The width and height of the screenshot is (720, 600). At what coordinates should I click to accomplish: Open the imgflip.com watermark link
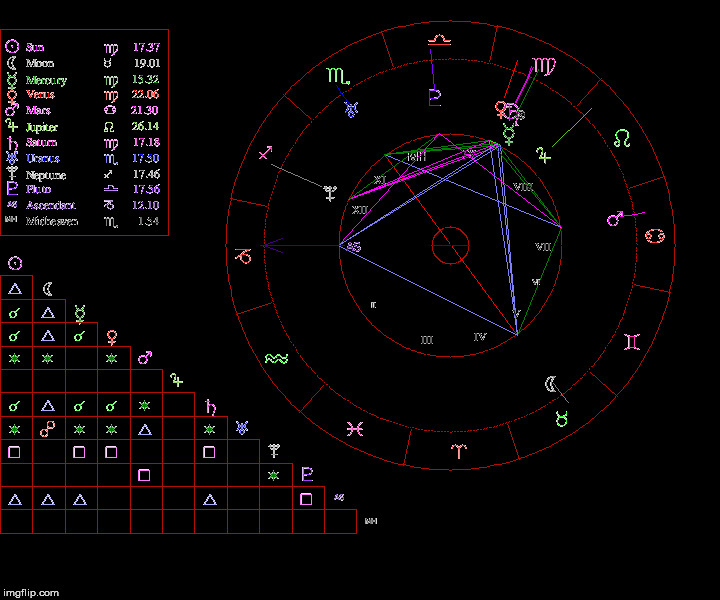click(30, 592)
